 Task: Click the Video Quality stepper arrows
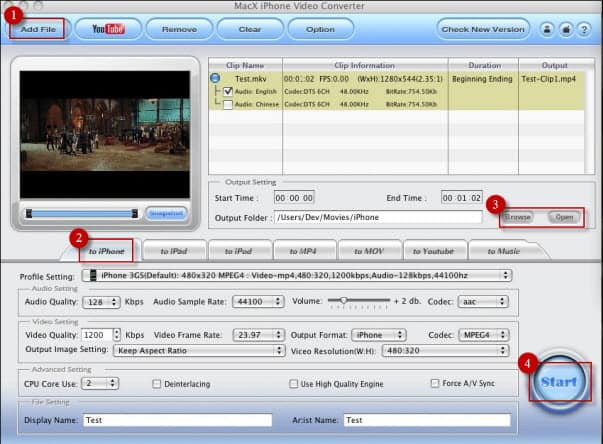tap(117, 335)
